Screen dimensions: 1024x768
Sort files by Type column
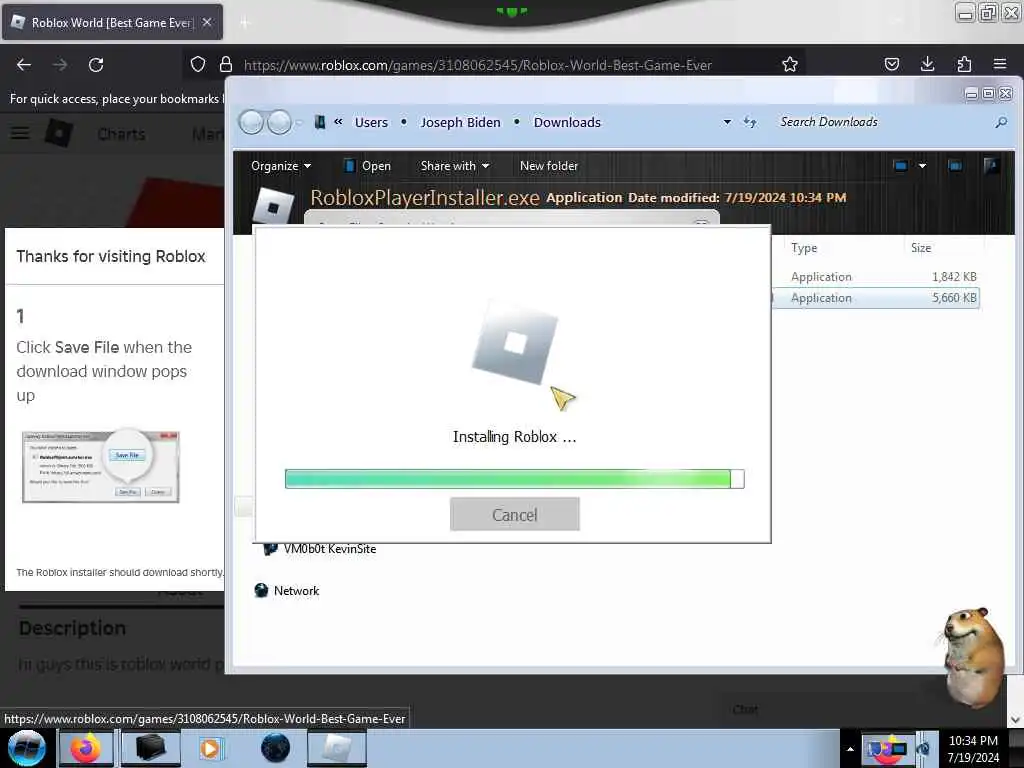pos(804,248)
